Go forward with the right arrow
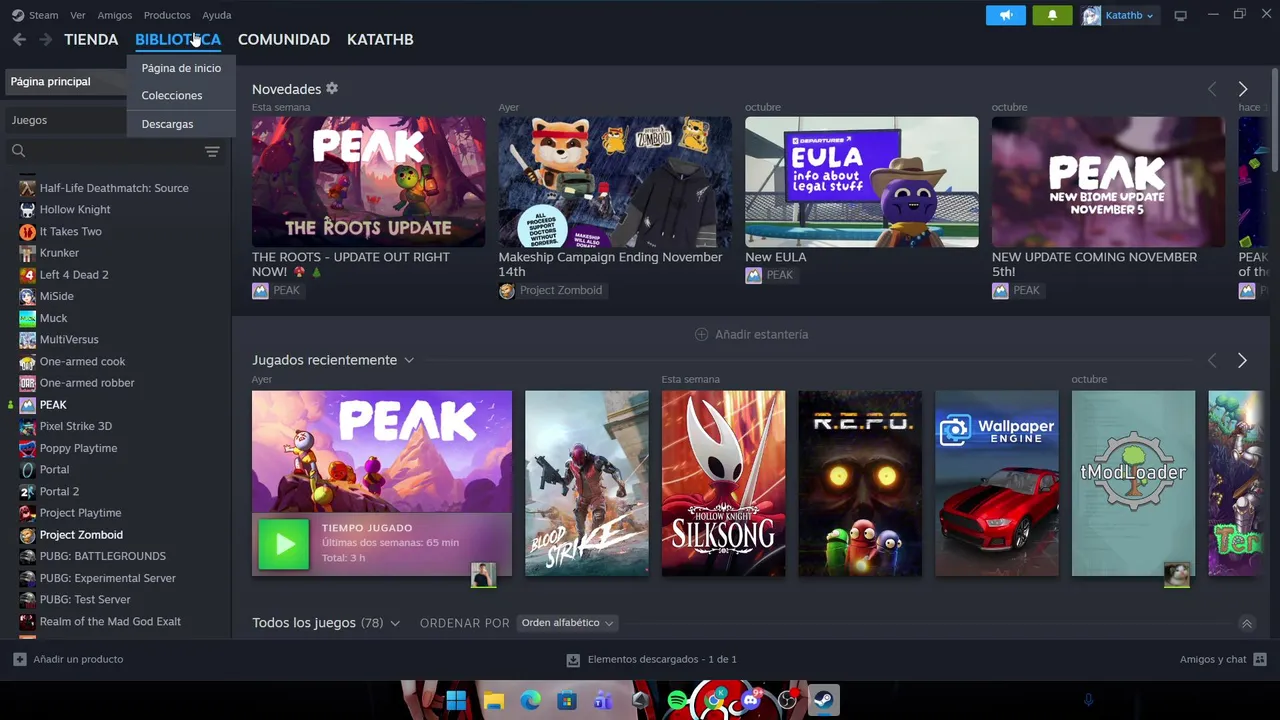The width and height of the screenshot is (1280, 720). [x=45, y=39]
